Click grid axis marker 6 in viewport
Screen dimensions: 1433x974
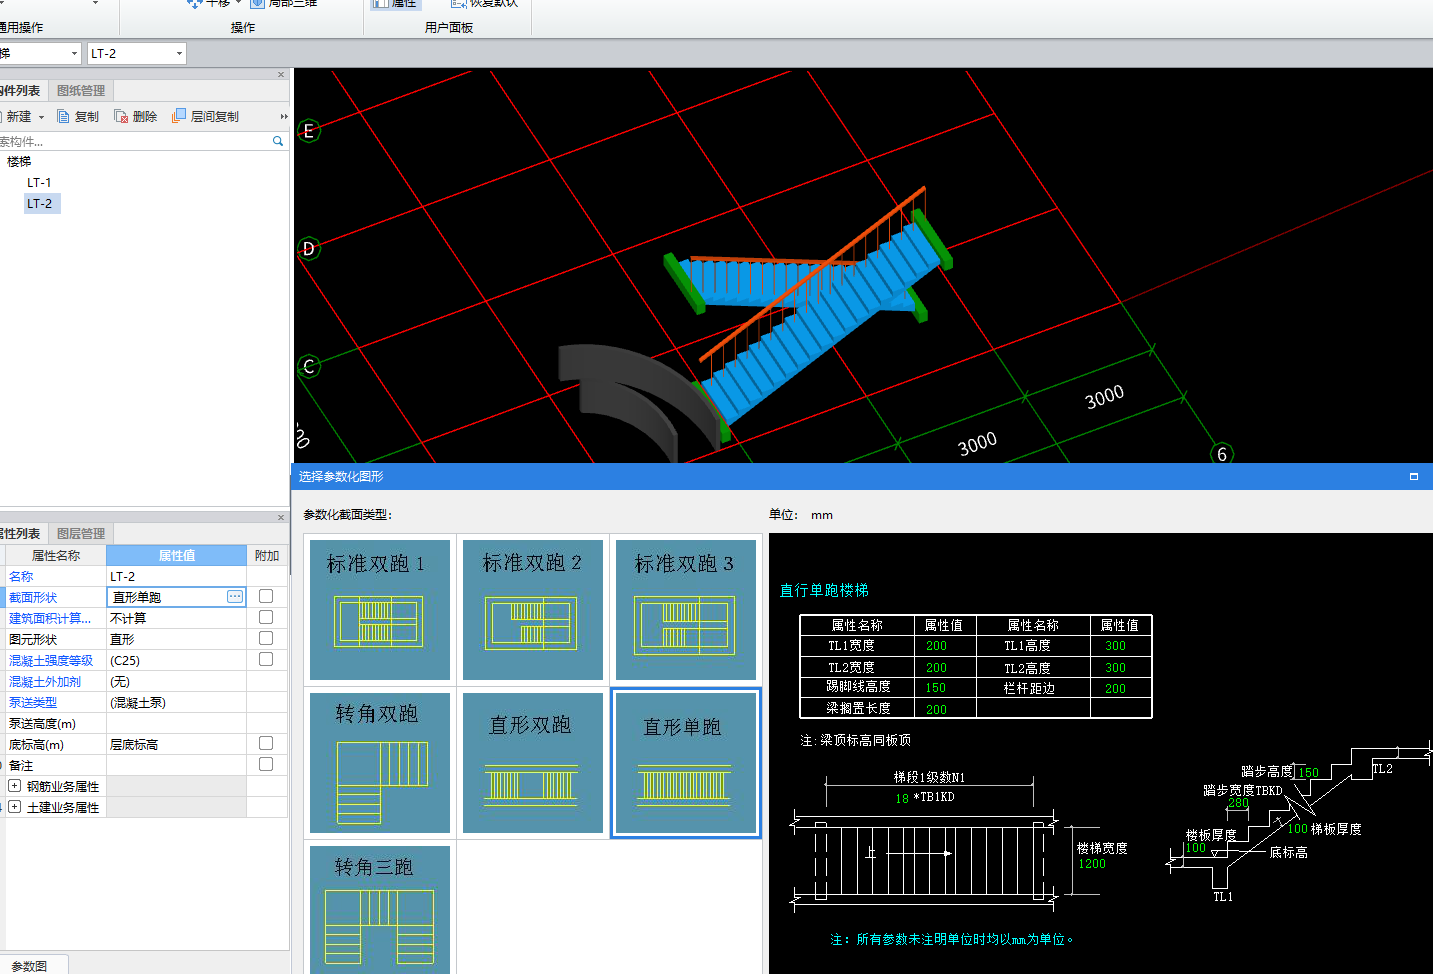(x=1222, y=453)
